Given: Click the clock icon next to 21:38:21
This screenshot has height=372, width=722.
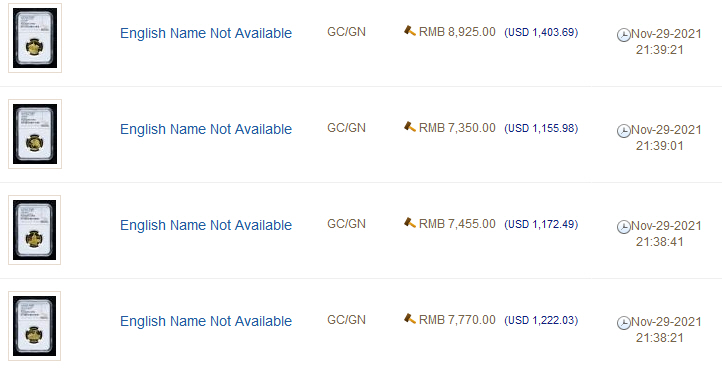Looking at the screenshot, I should [x=623, y=323].
